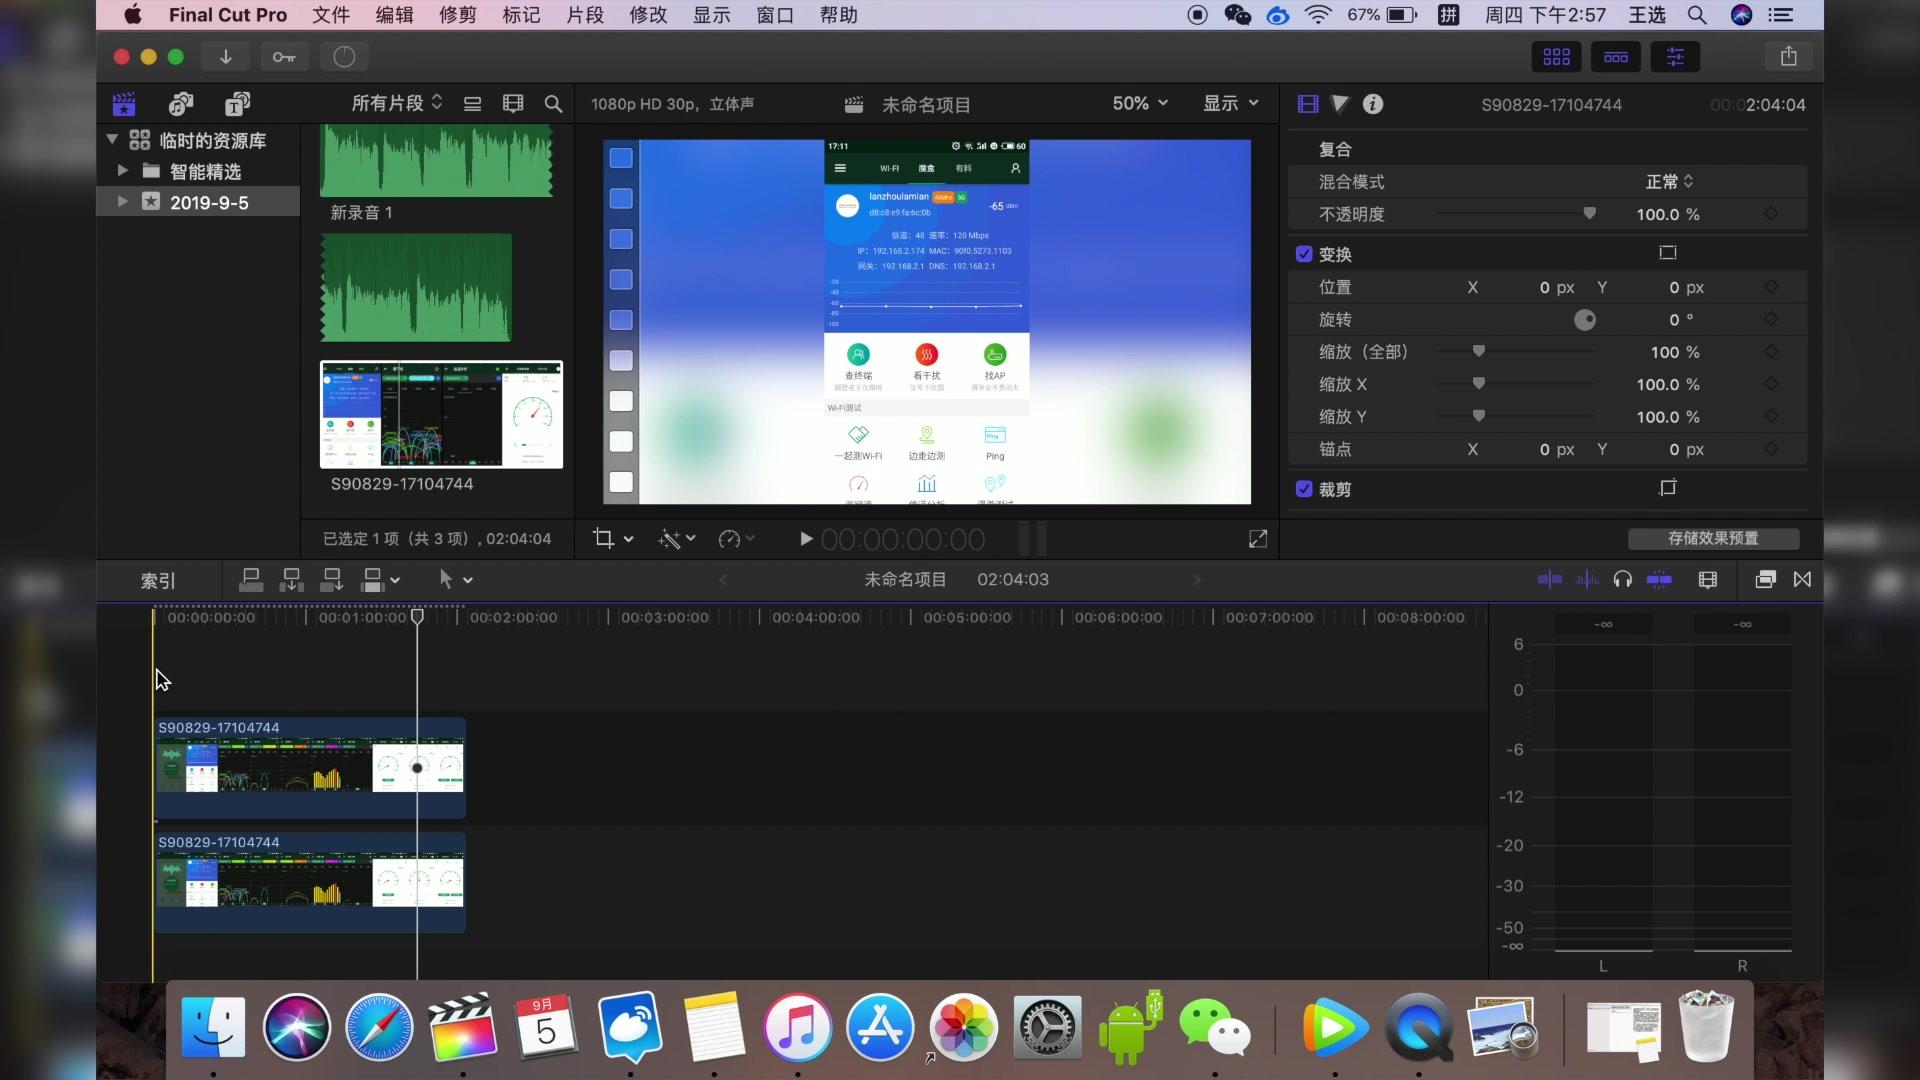Show the color inspector triangle icon
The width and height of the screenshot is (1920, 1080).
[x=1340, y=104]
